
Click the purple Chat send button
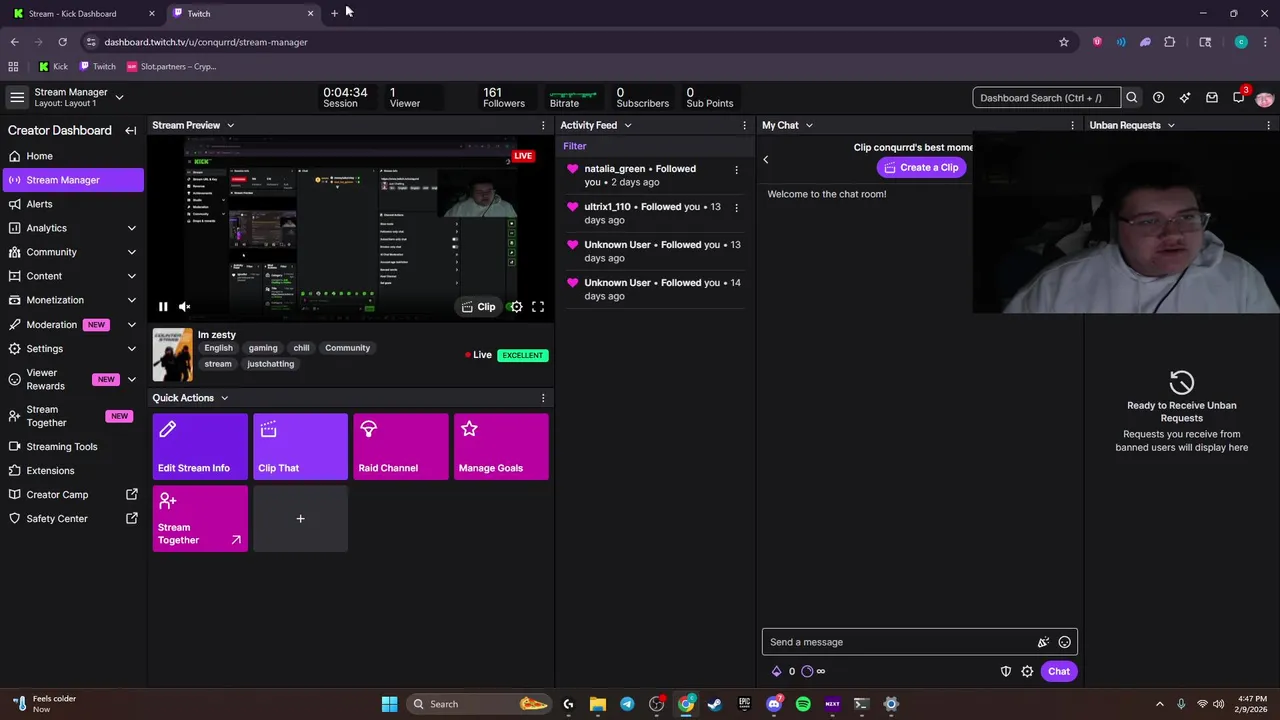tap(1058, 672)
